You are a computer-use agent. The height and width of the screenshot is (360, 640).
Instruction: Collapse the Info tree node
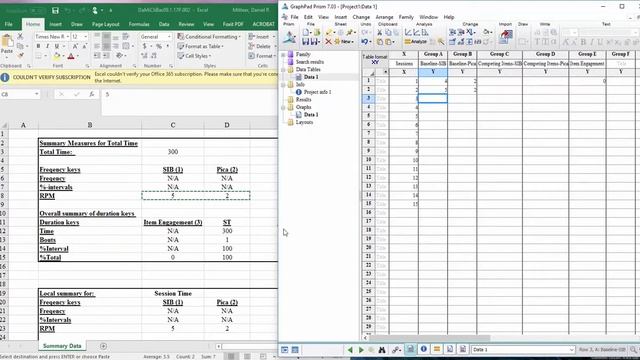(283, 85)
